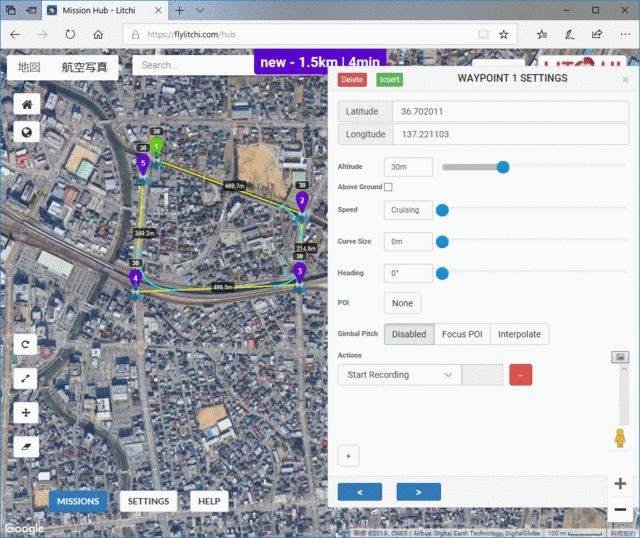Image resolution: width=640 pixels, height=538 pixels.
Task: Click the map Search box
Action: 193,65
